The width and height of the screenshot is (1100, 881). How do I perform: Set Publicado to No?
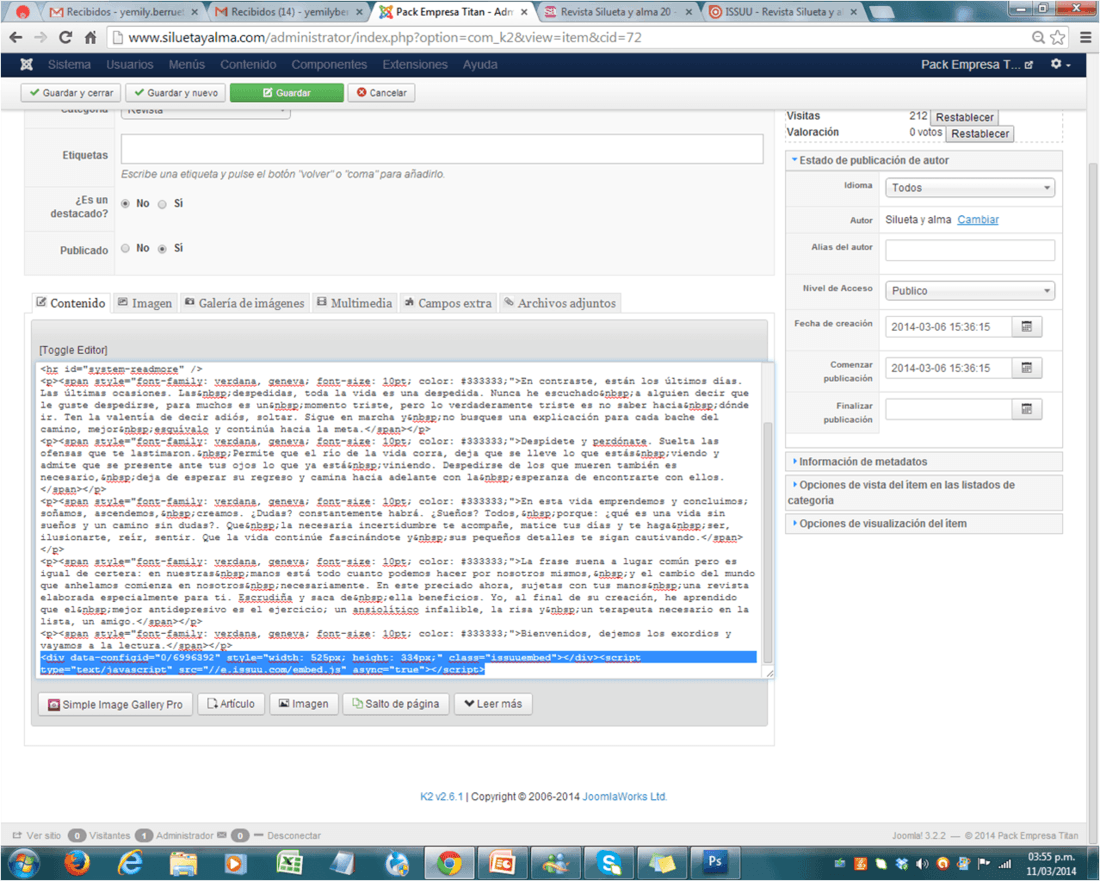point(126,248)
